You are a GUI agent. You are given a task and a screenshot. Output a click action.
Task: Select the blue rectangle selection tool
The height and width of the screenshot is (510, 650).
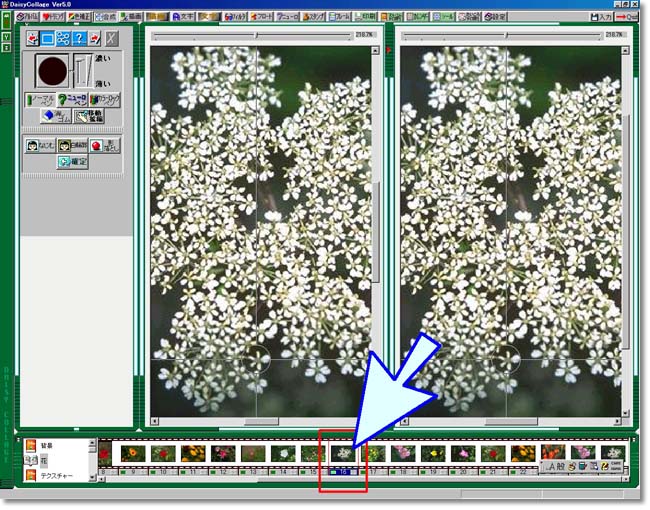pyautogui.click(x=48, y=39)
